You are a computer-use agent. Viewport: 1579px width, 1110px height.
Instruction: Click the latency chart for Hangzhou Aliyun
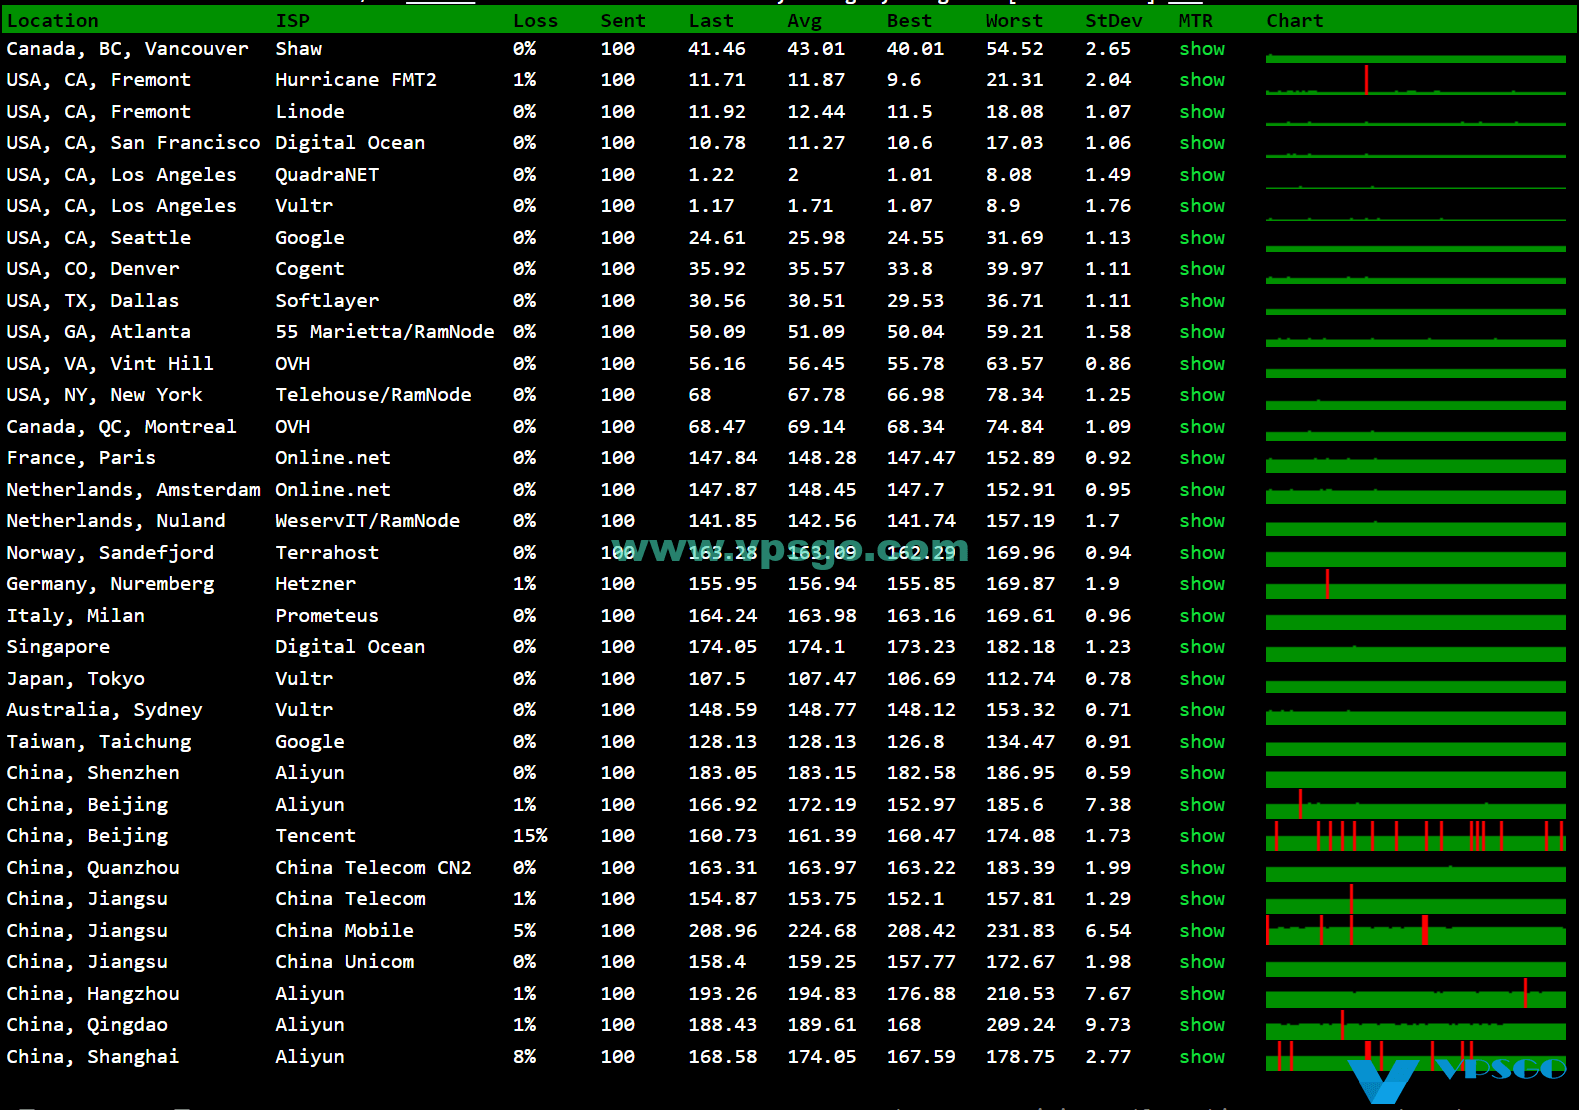tap(1415, 993)
